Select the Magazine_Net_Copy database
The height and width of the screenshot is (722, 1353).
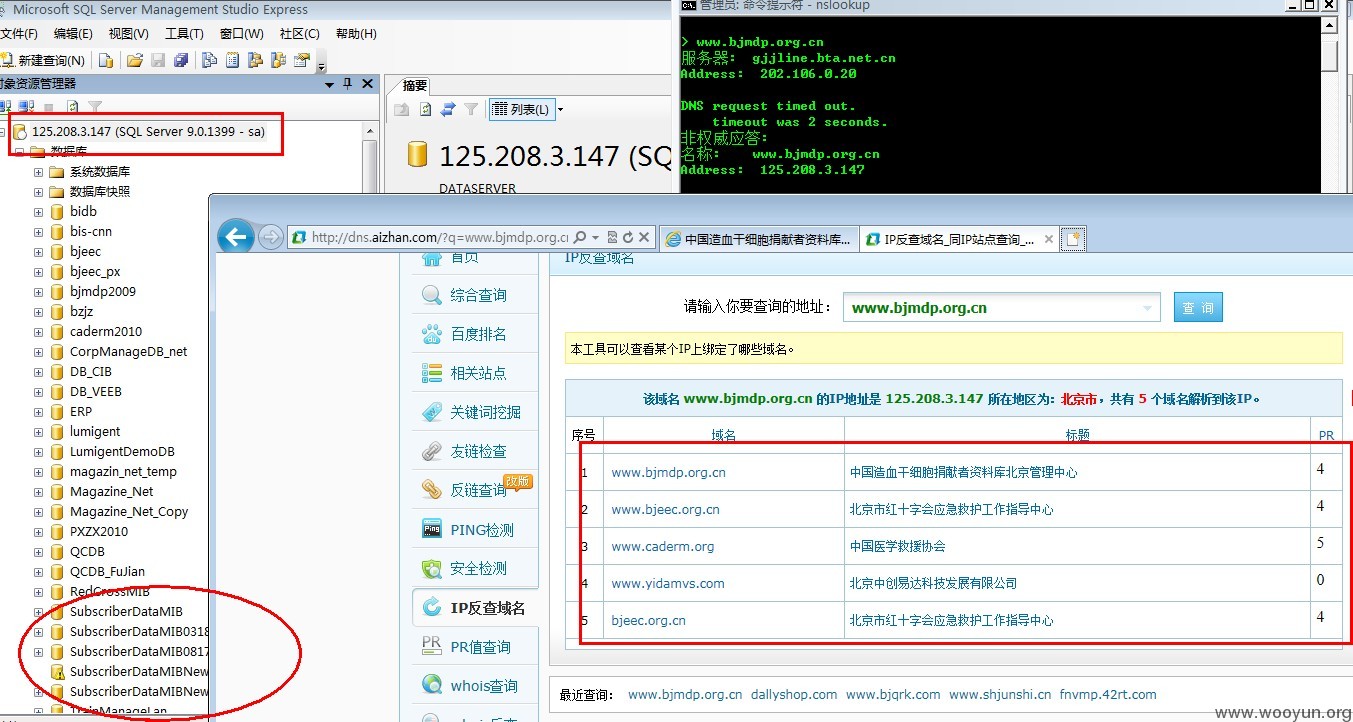pos(129,512)
